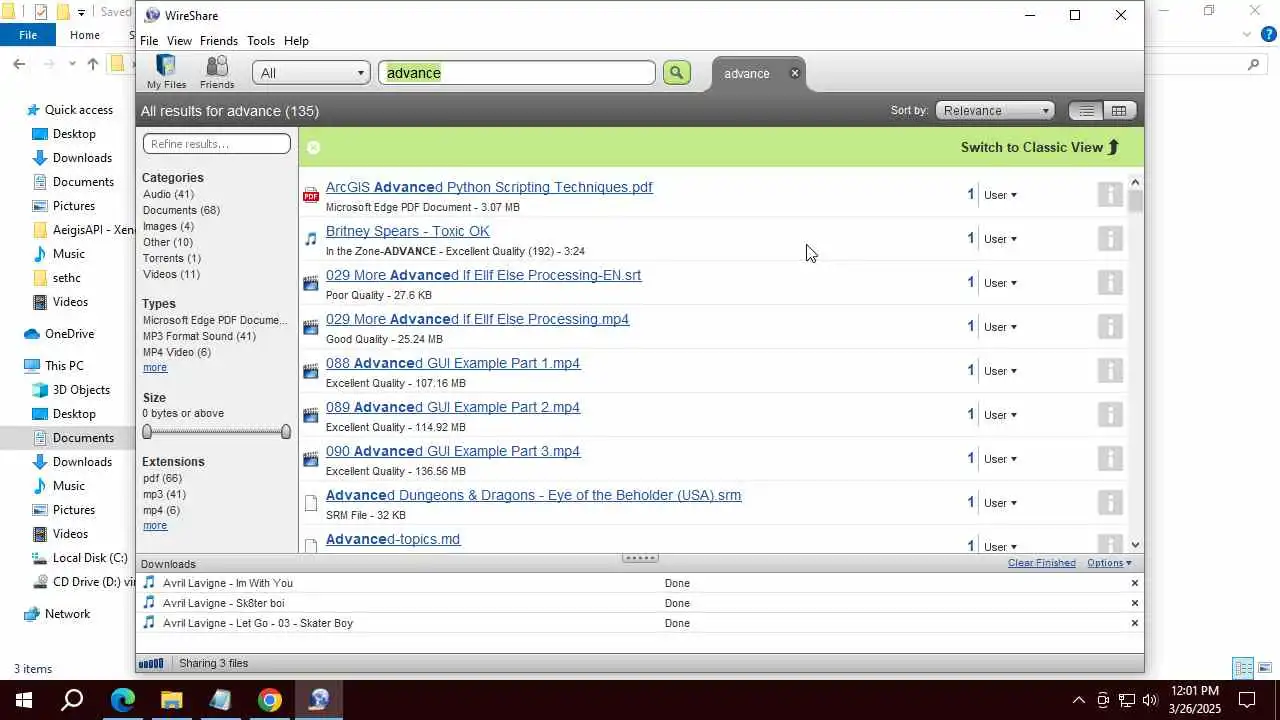Close the 'advance' search tab
This screenshot has height=720, width=1280.
click(795, 73)
